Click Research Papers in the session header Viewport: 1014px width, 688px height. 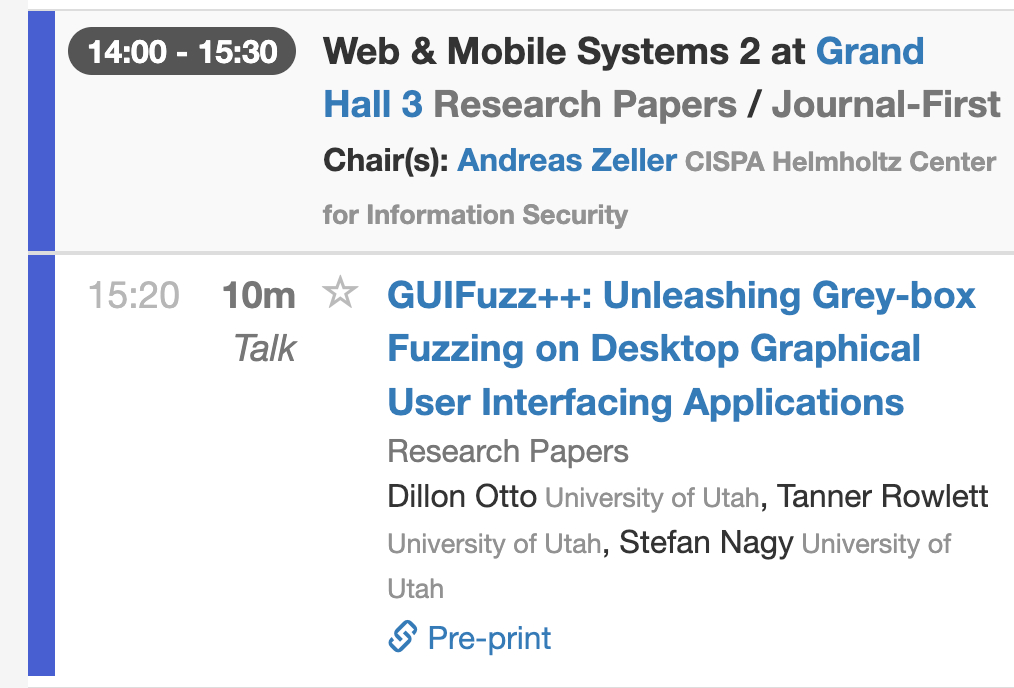pos(585,104)
